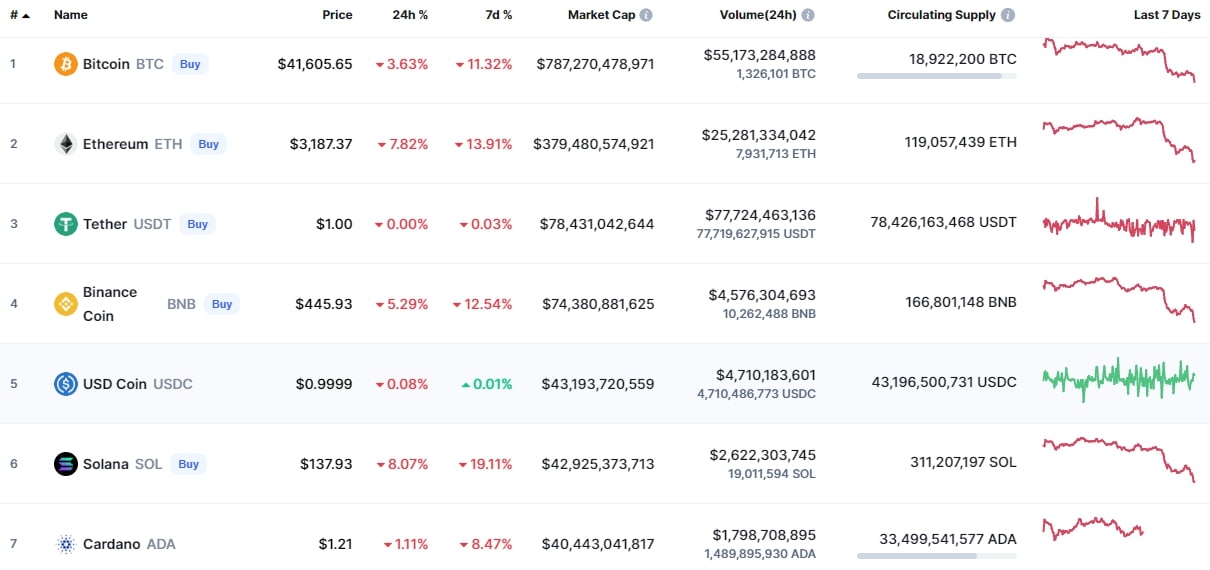Click the USD Coin logo icon
The width and height of the screenshot is (1210, 570).
coord(65,384)
